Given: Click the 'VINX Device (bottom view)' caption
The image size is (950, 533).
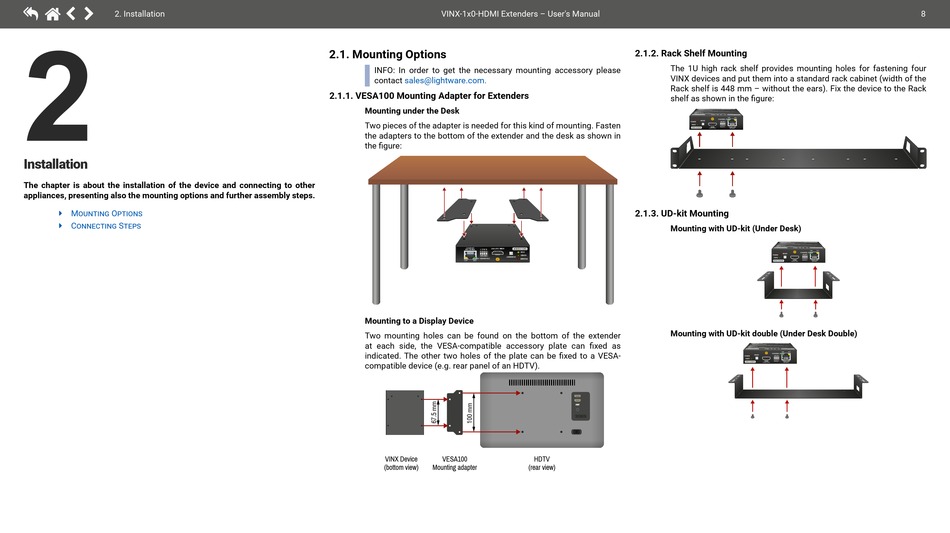Looking at the screenshot, I should pyautogui.click(x=401, y=463).
